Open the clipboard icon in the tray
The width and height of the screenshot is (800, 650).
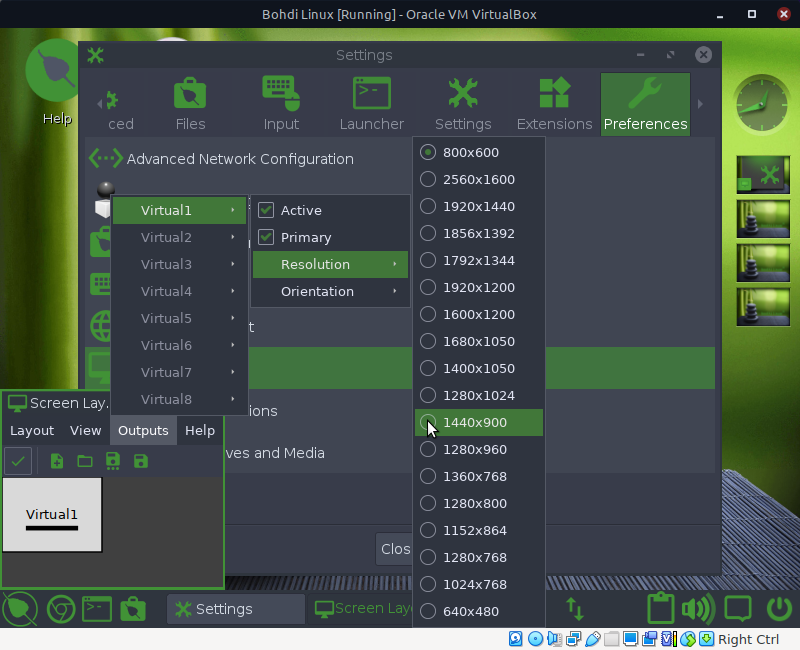660,608
